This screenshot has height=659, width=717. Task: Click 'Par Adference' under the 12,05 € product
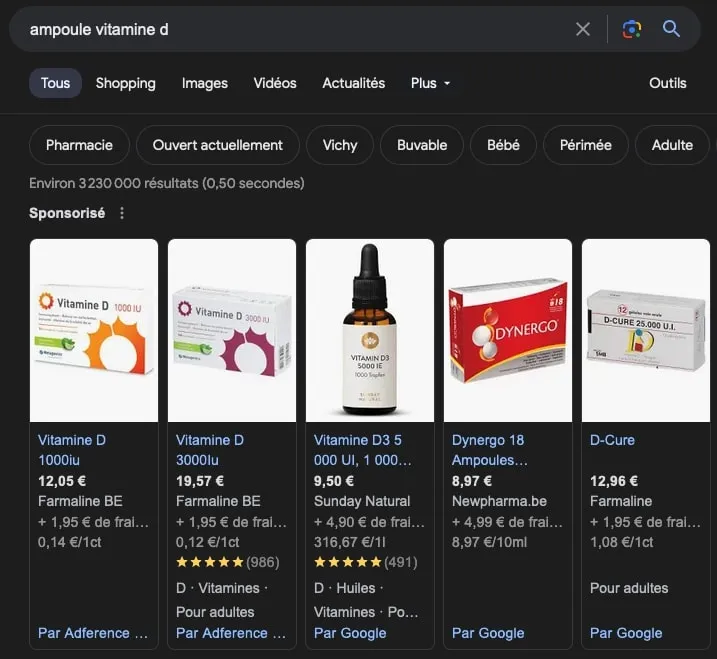93,633
